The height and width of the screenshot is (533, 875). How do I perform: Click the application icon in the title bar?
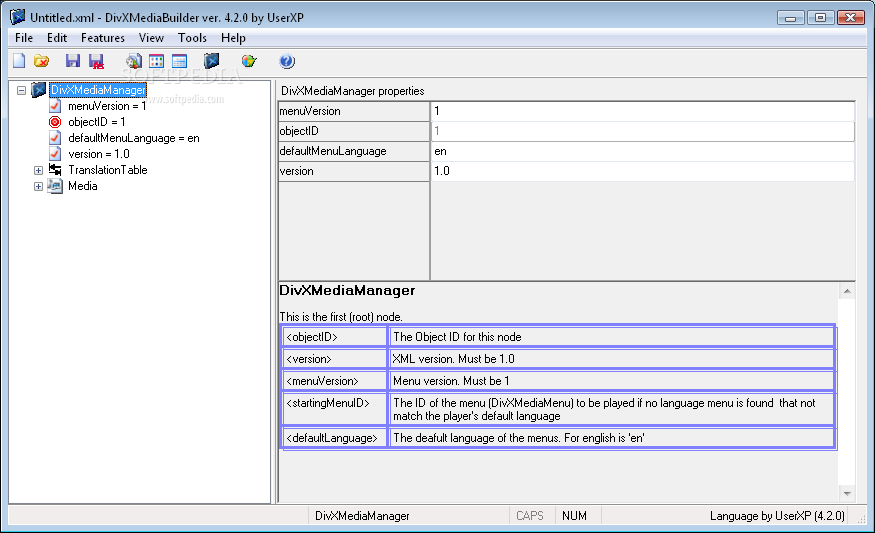point(18,17)
